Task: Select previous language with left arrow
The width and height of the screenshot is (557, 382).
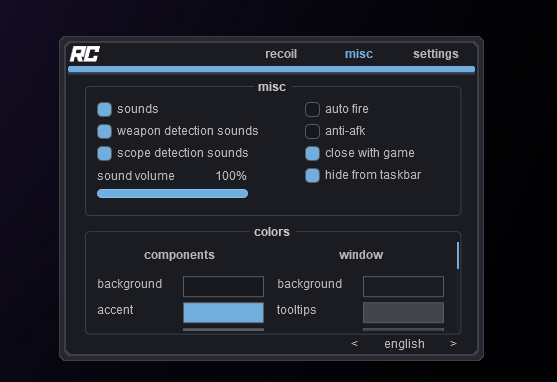Action: coord(354,344)
